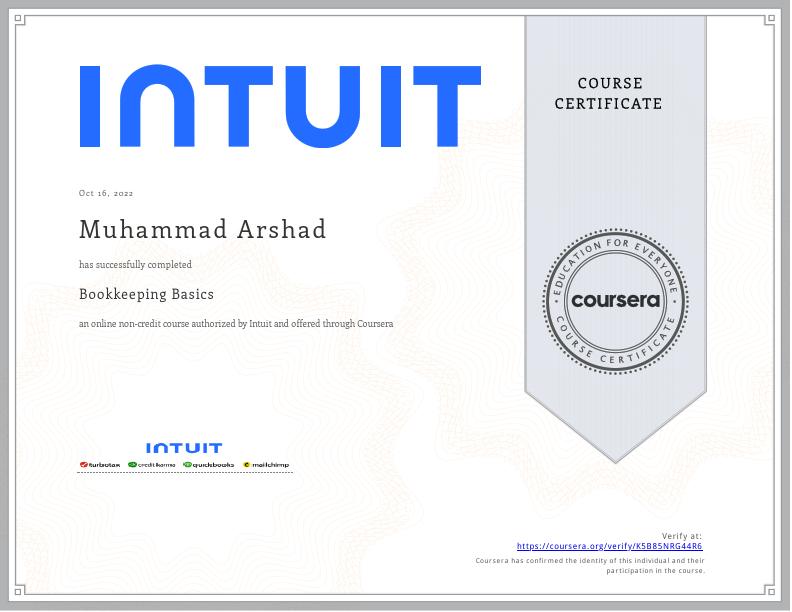The image size is (792, 612).
Task: Select the name Muhammad Arshad
Action: click(x=203, y=229)
